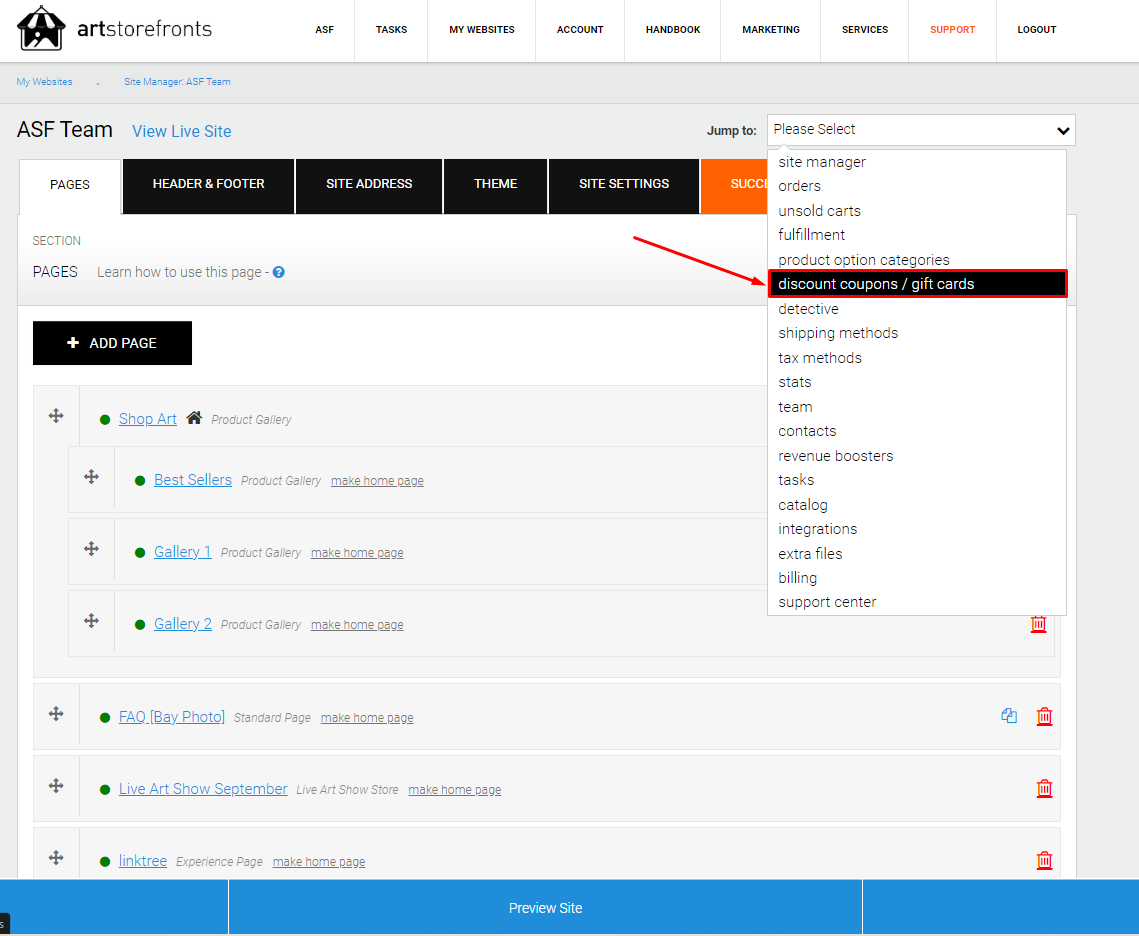Screen dimensions: 1139x936
Task: Click LOGOUT in top navigation
Action: click(1037, 30)
